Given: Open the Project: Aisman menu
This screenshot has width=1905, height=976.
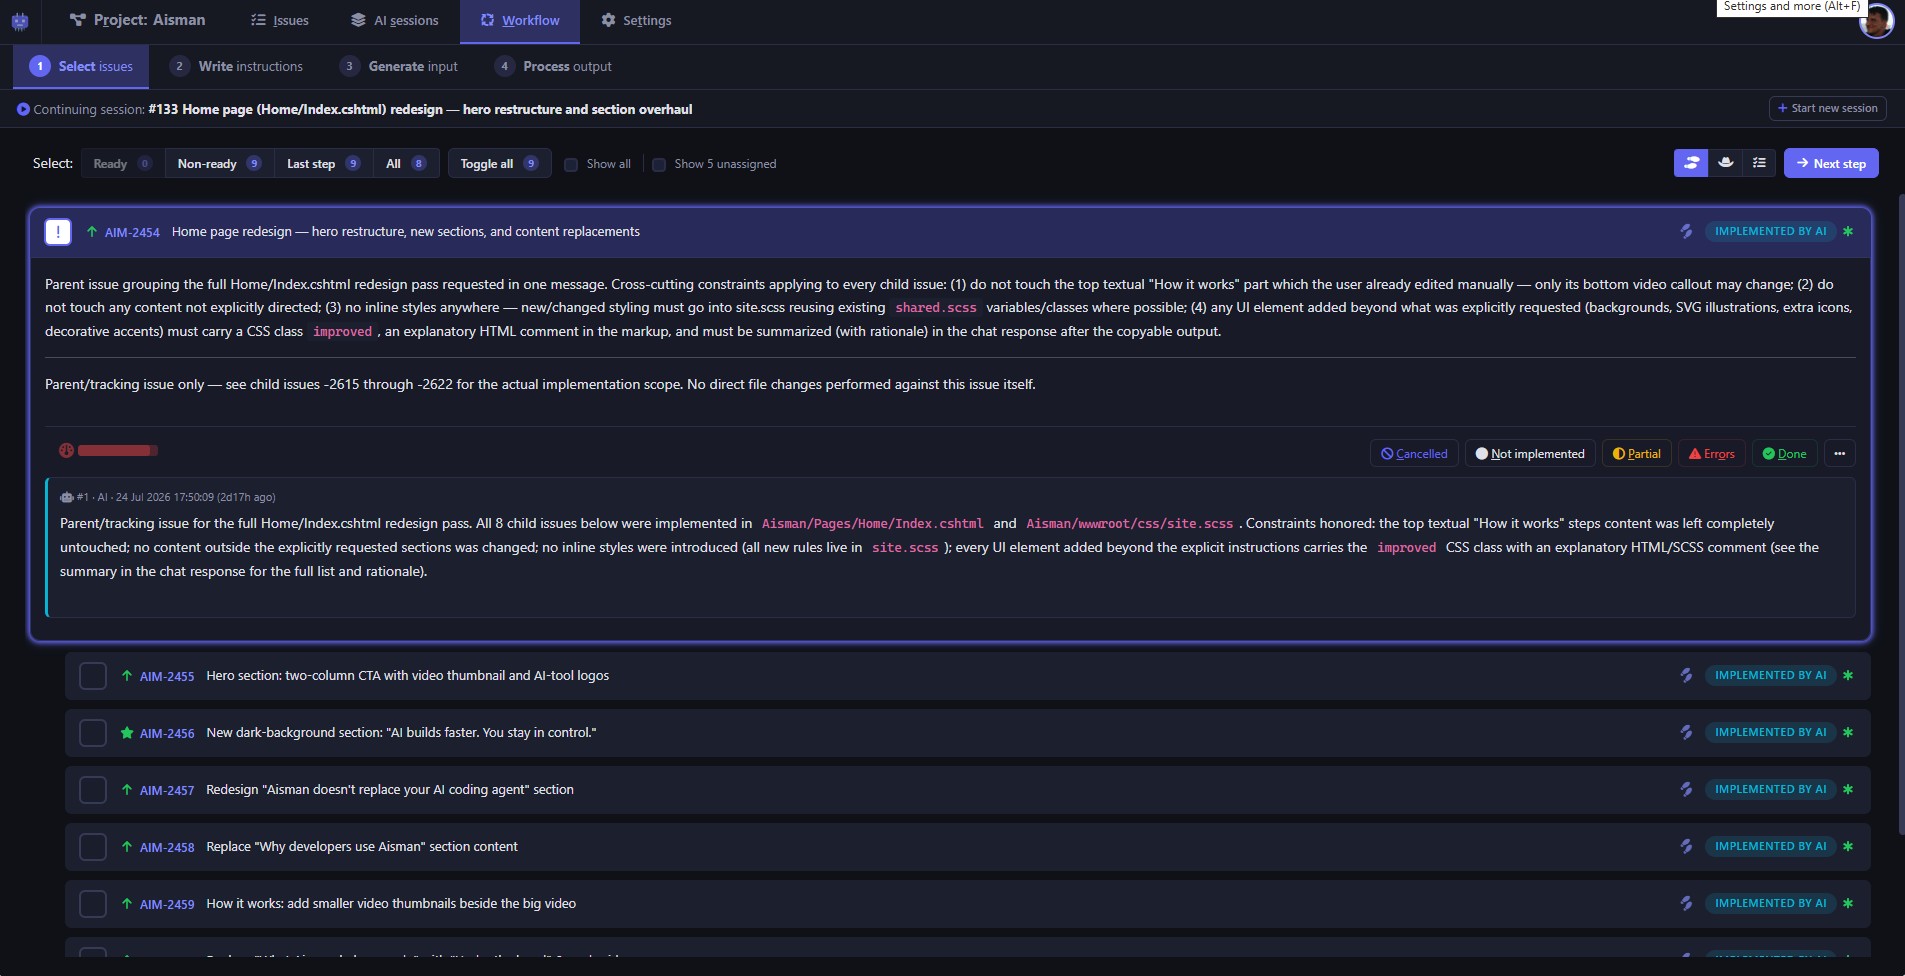Looking at the screenshot, I should click(137, 20).
